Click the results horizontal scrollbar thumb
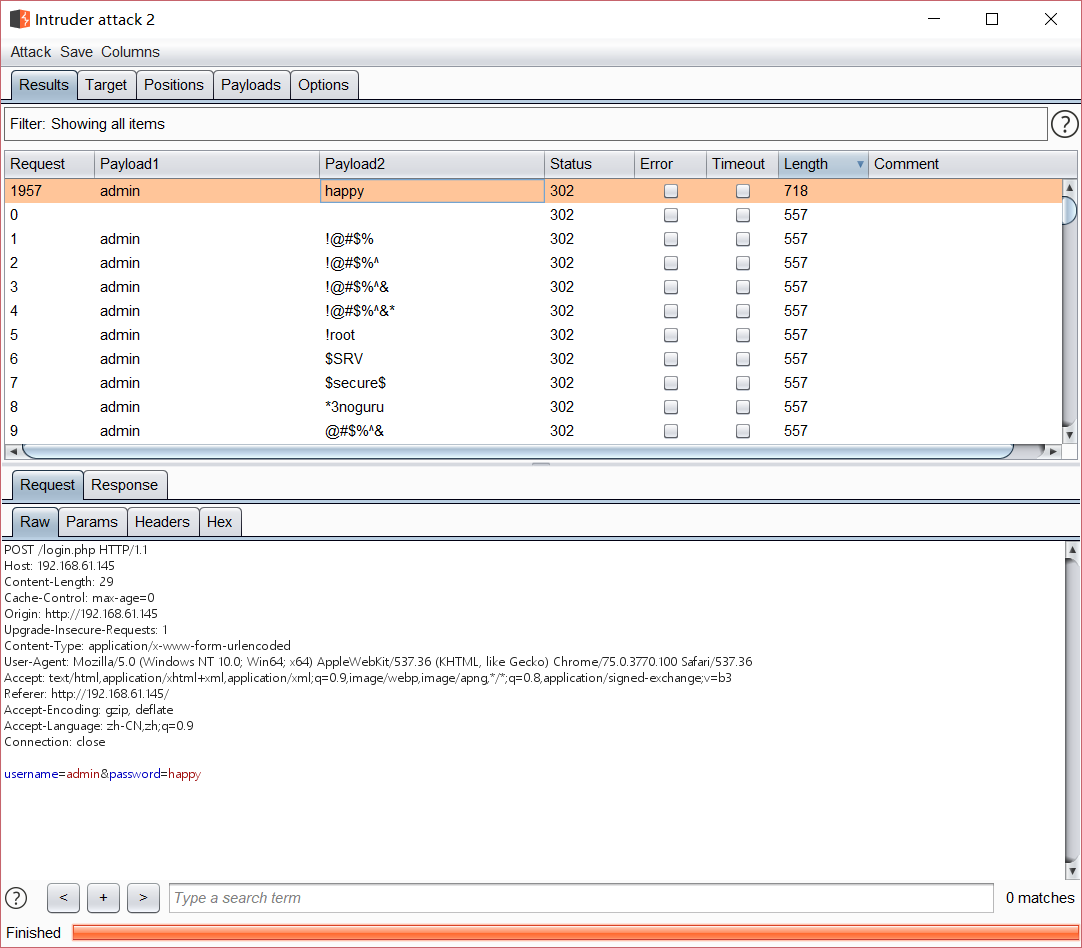The width and height of the screenshot is (1082, 948). coord(518,451)
